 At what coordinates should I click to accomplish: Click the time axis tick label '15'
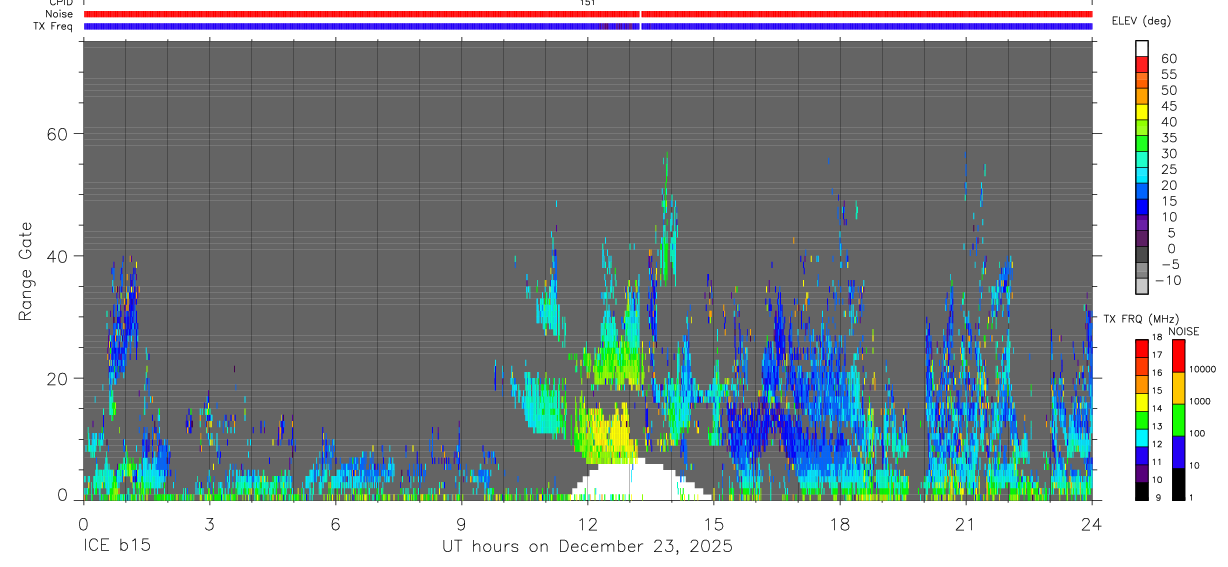tap(713, 524)
